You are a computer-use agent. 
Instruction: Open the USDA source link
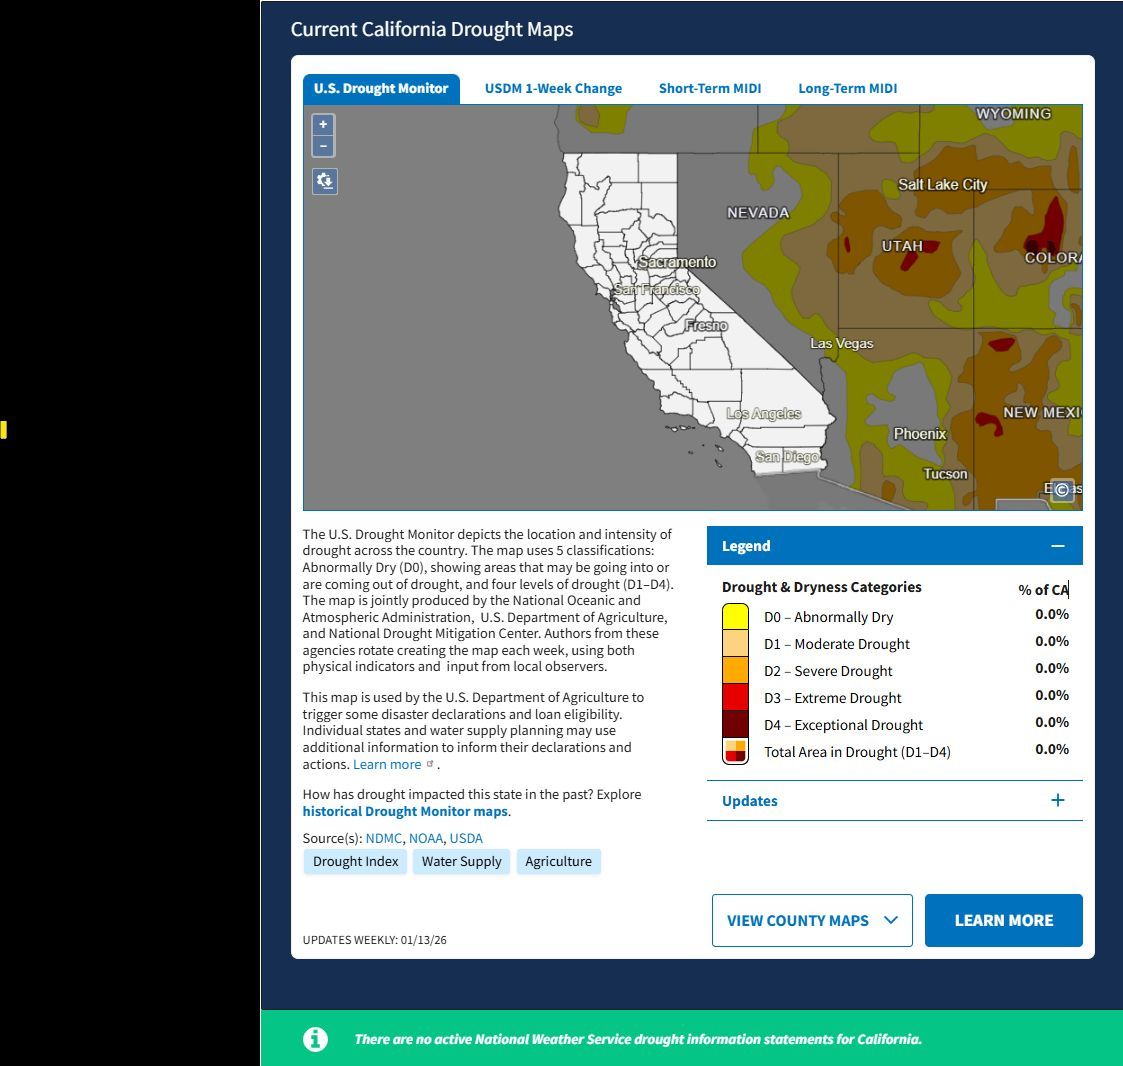click(x=466, y=838)
